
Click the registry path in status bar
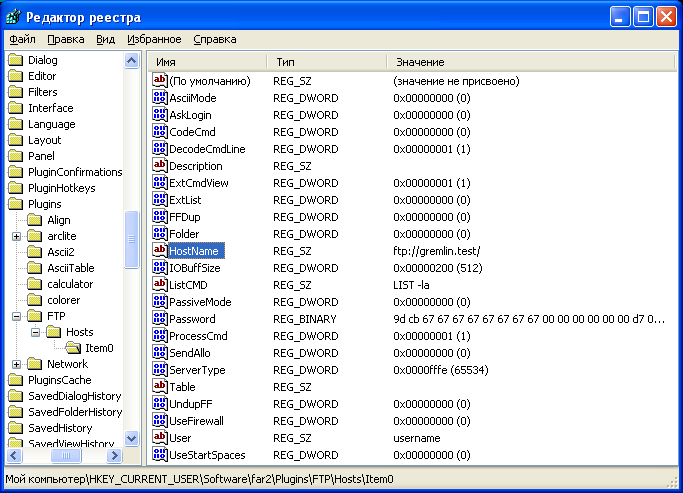point(199,479)
